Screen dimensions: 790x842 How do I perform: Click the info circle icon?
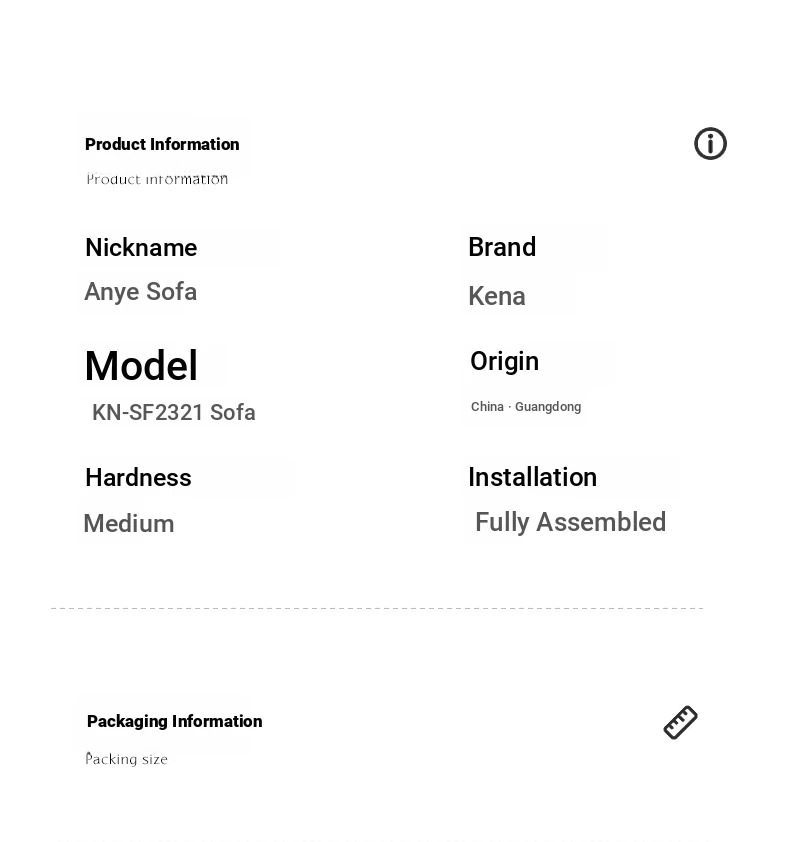point(710,143)
